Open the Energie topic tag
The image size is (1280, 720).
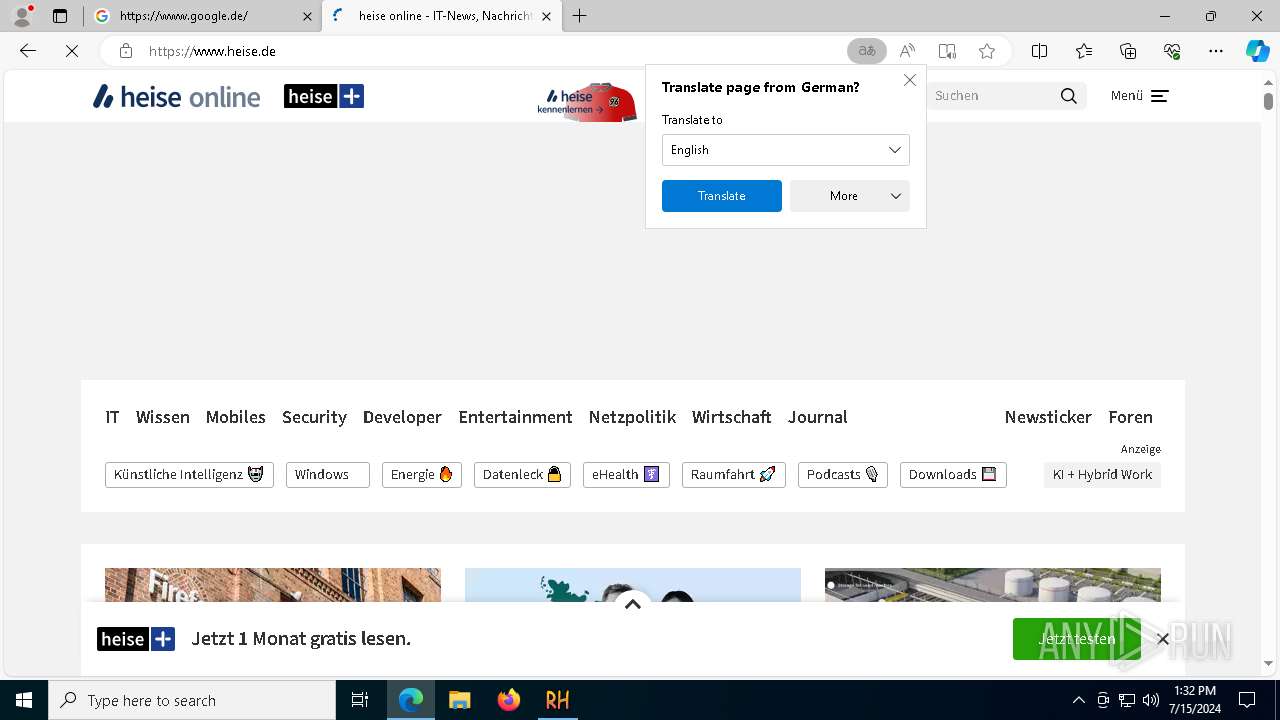(x=422, y=475)
